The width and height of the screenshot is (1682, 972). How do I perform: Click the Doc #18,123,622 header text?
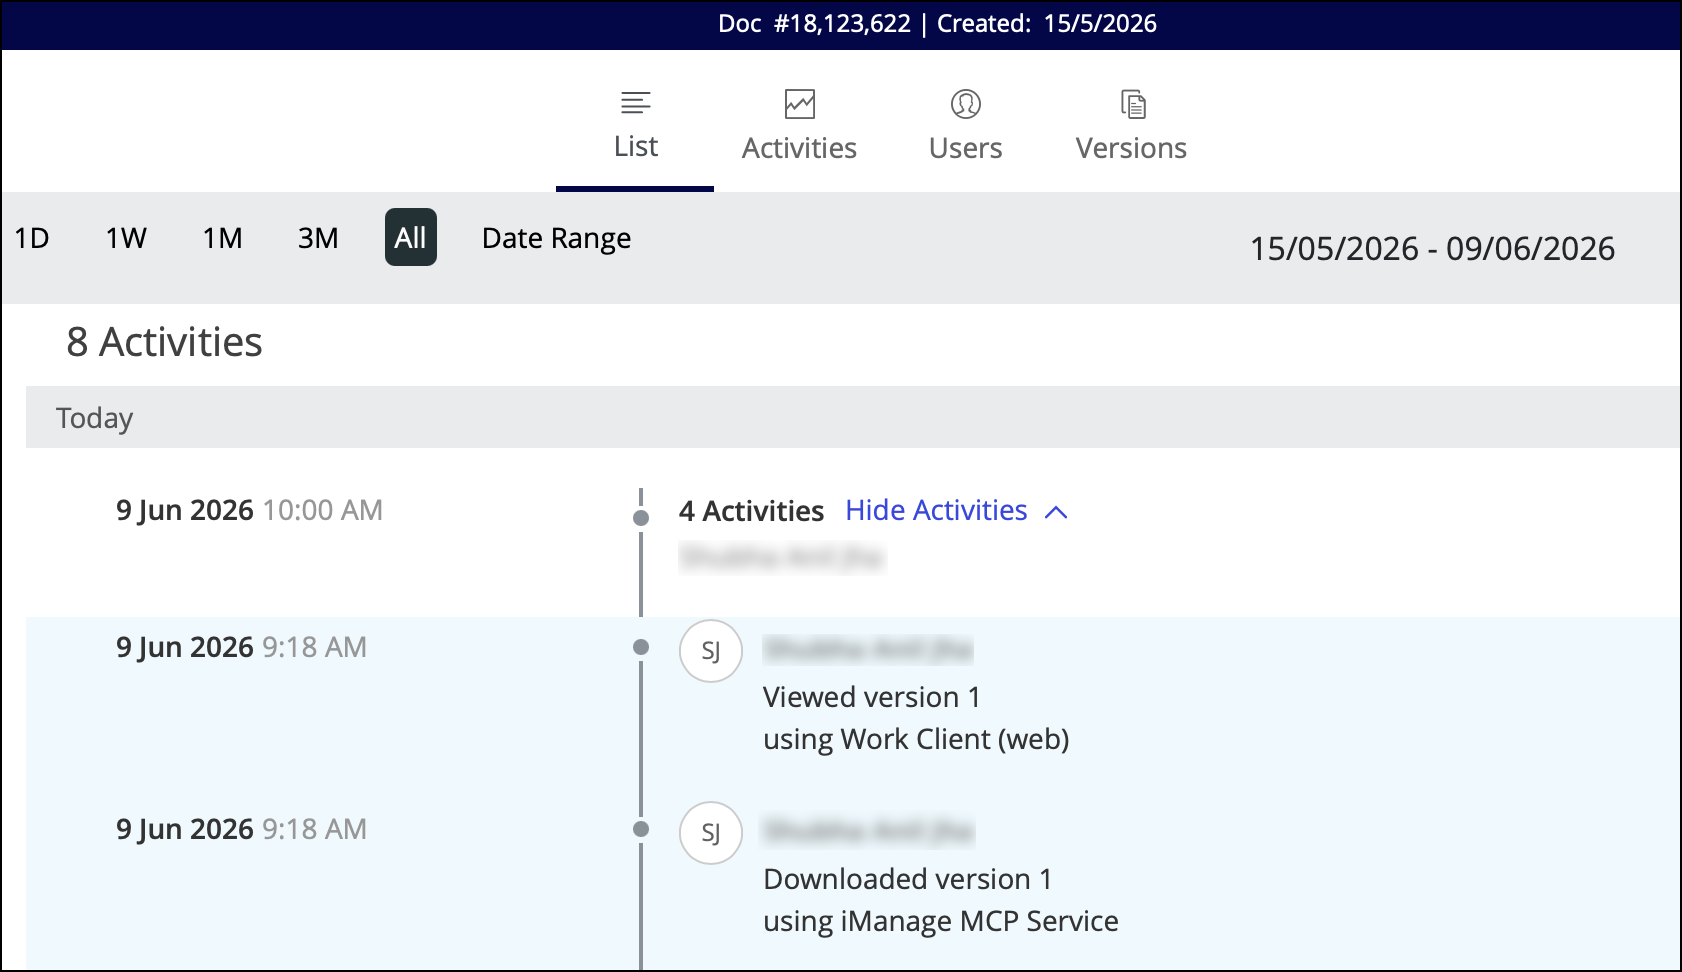[814, 24]
